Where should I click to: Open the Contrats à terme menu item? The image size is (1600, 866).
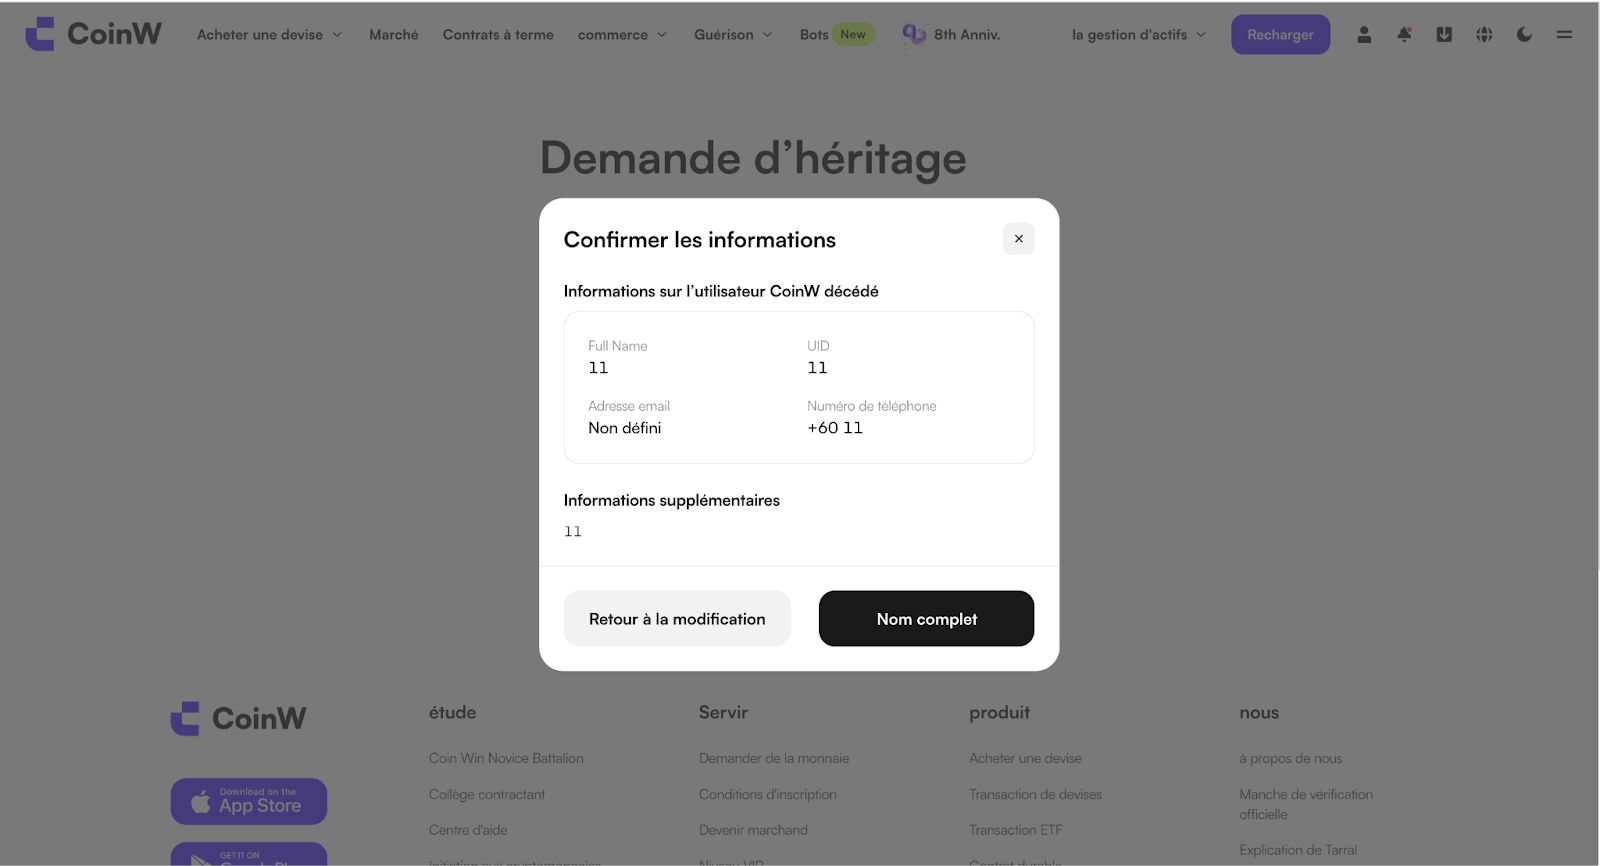498,34
